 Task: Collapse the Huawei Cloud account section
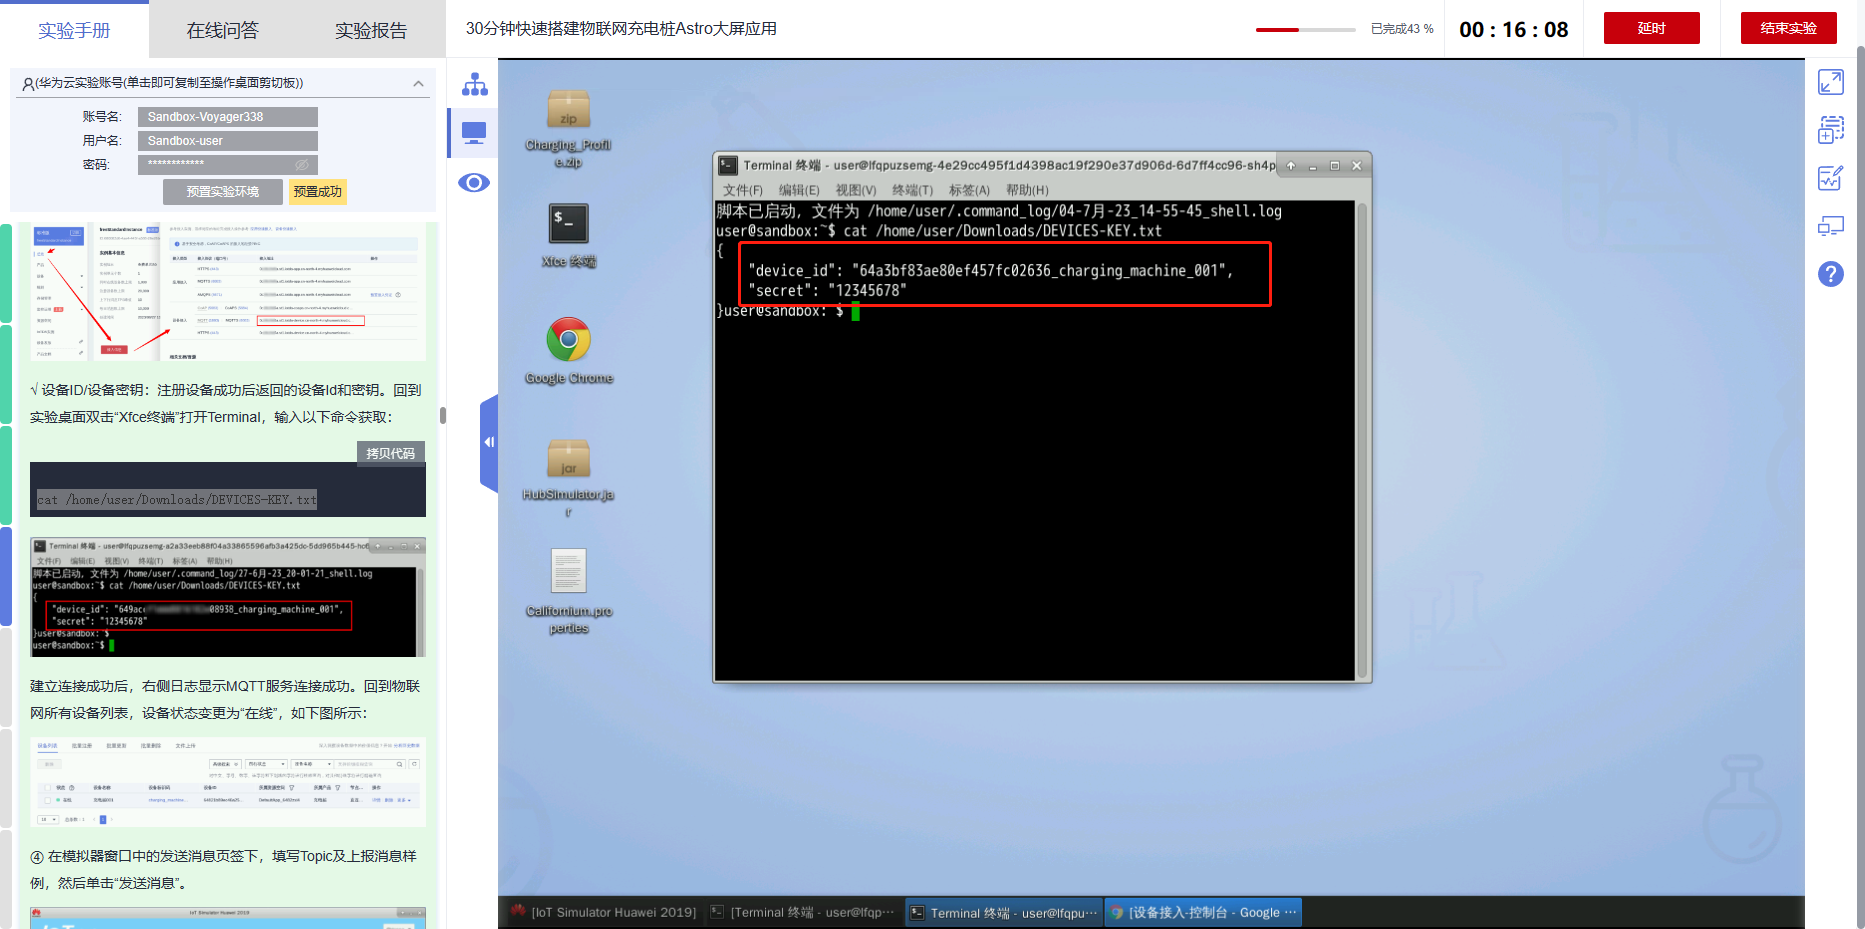point(418,84)
